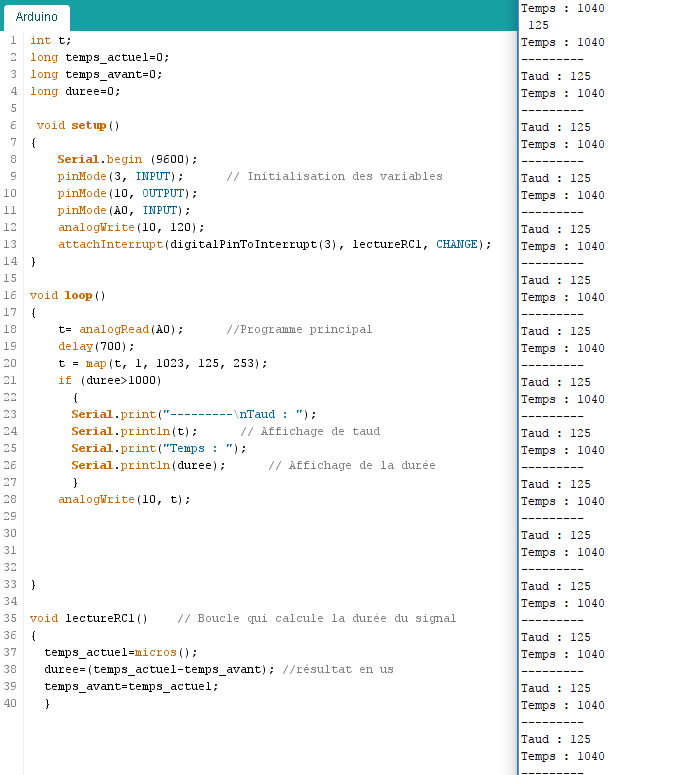Click 'Serial.println(t);' statement

134,431
